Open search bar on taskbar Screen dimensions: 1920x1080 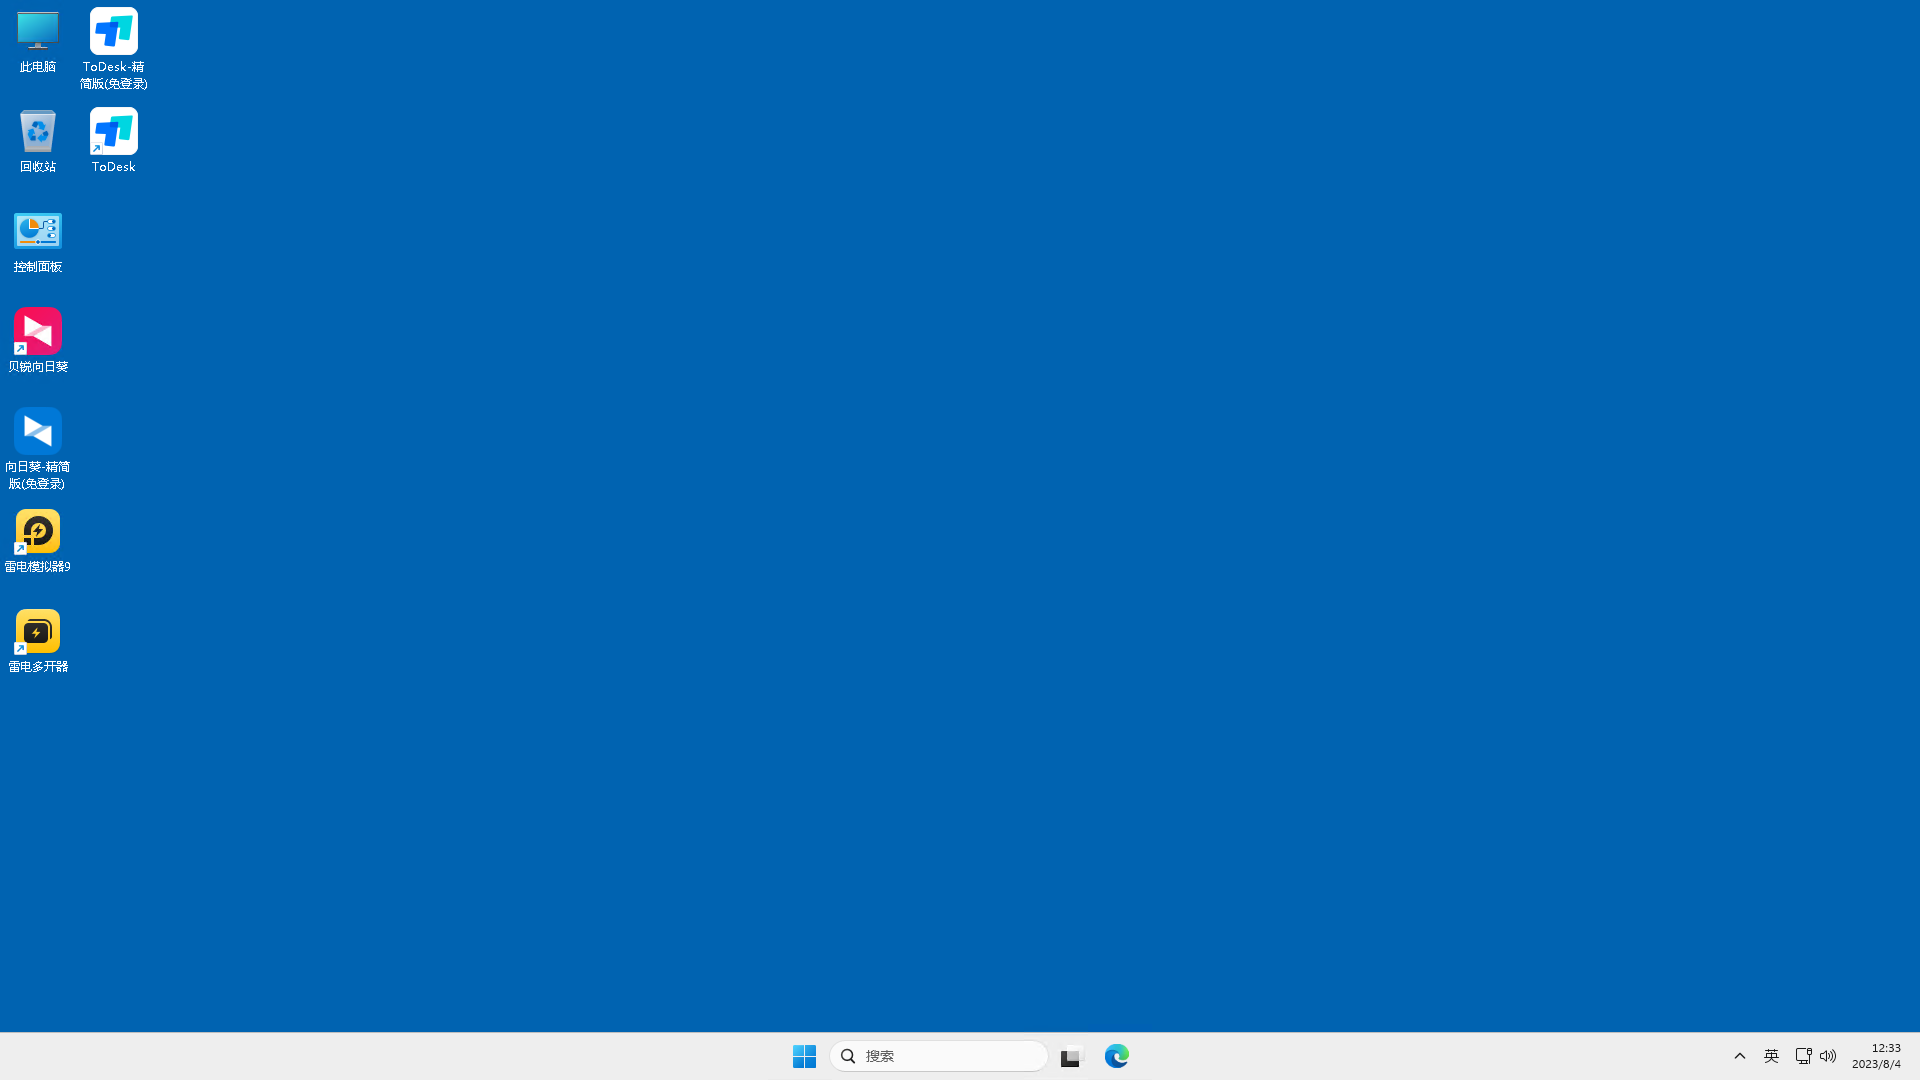(939, 1055)
